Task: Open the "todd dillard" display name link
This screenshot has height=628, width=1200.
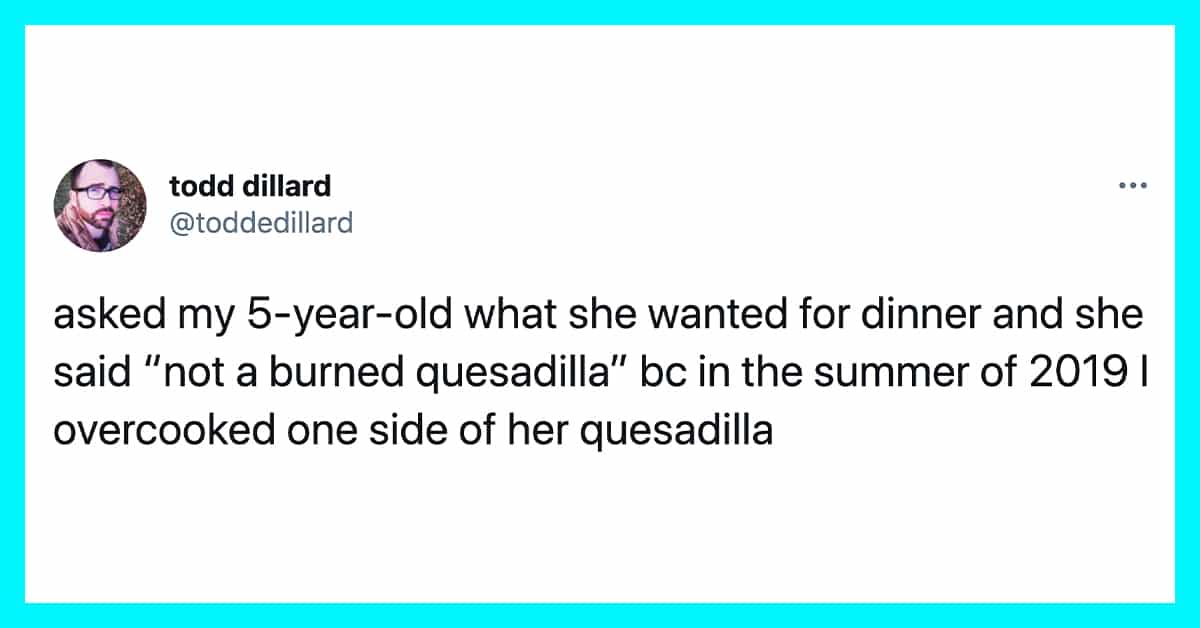Action: click(250, 186)
